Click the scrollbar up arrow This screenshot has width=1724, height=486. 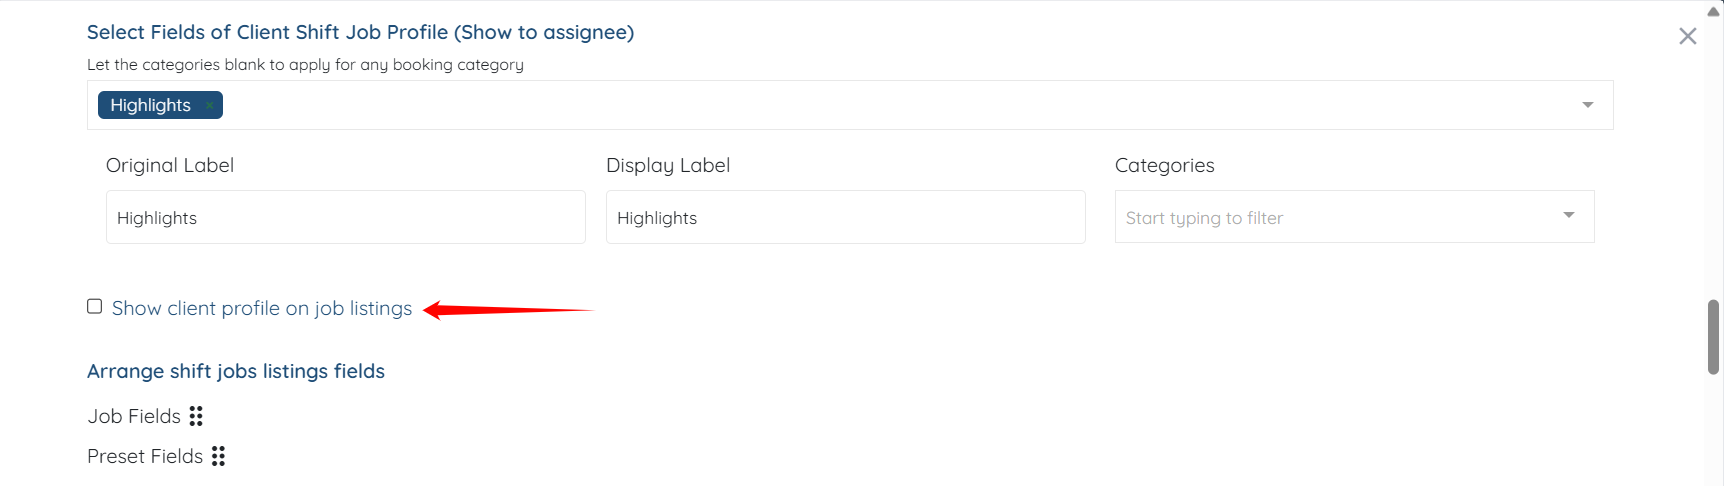point(1713,11)
